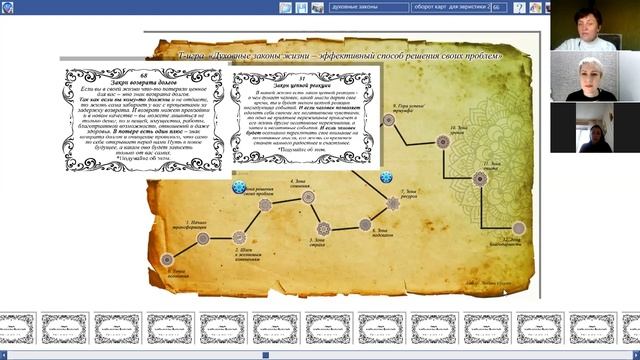
Task: Select the middle participant video with blonde woman
Action: 595,76
